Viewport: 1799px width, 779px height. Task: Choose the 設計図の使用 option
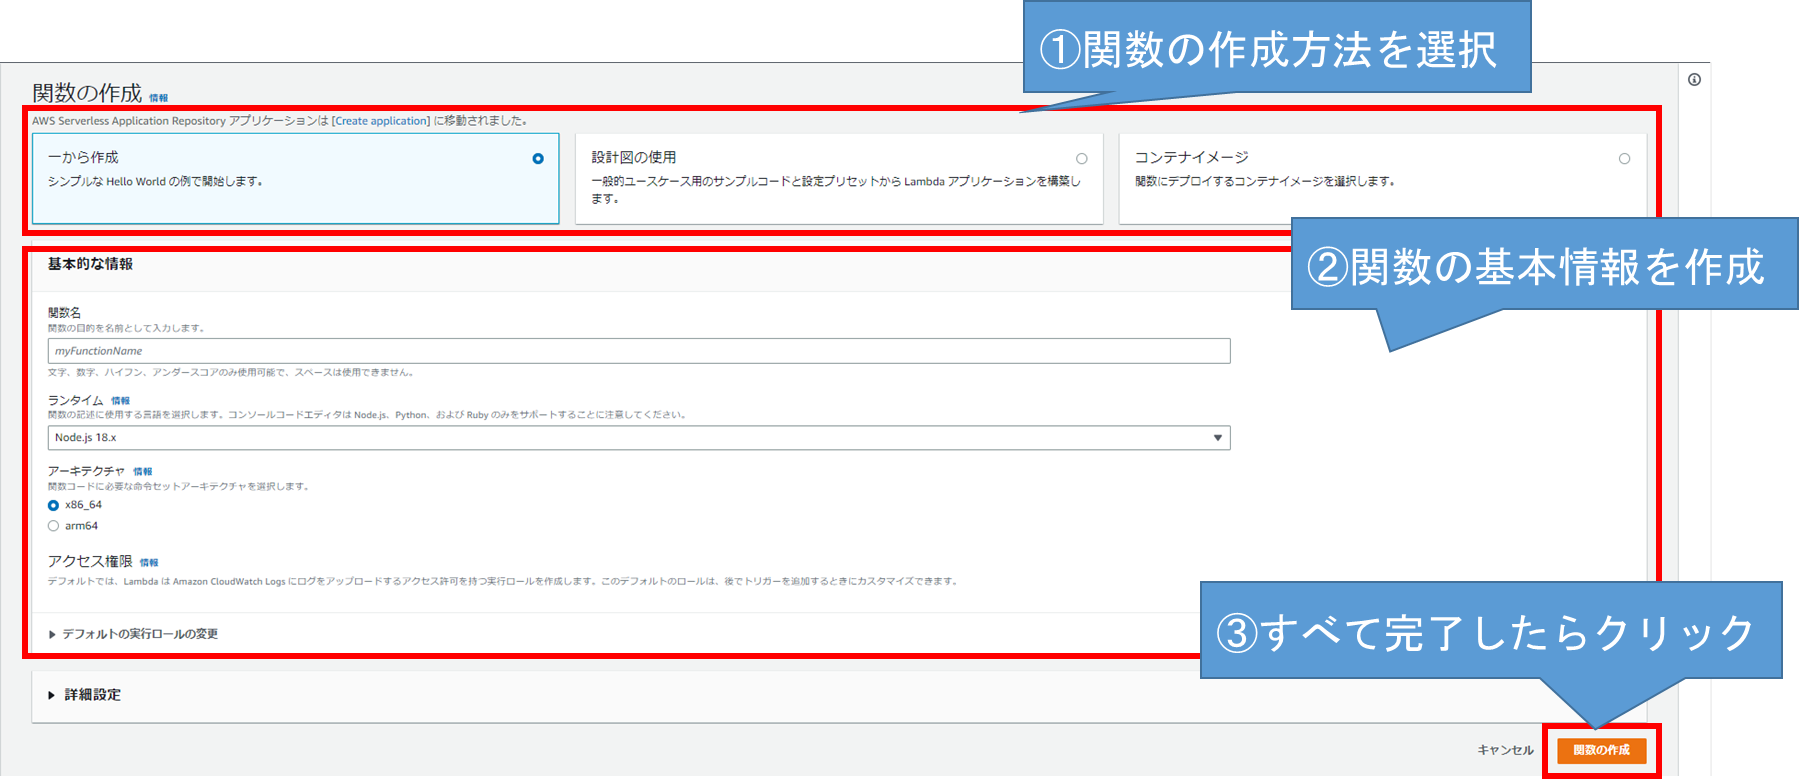[x=839, y=179]
